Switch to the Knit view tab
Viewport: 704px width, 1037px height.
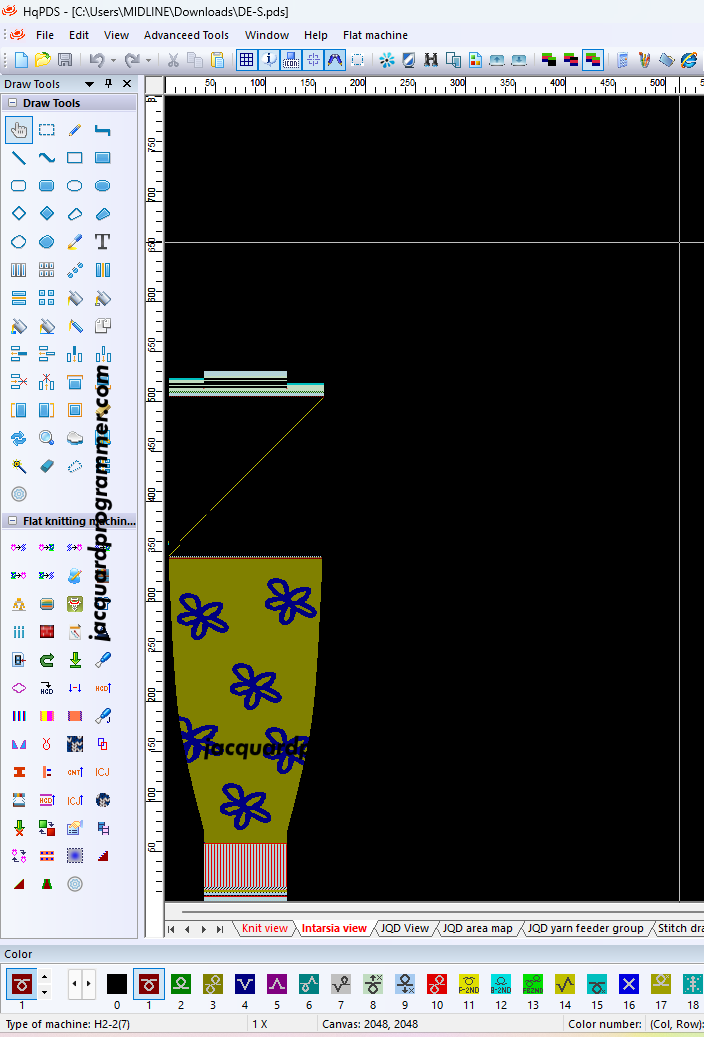click(x=264, y=929)
